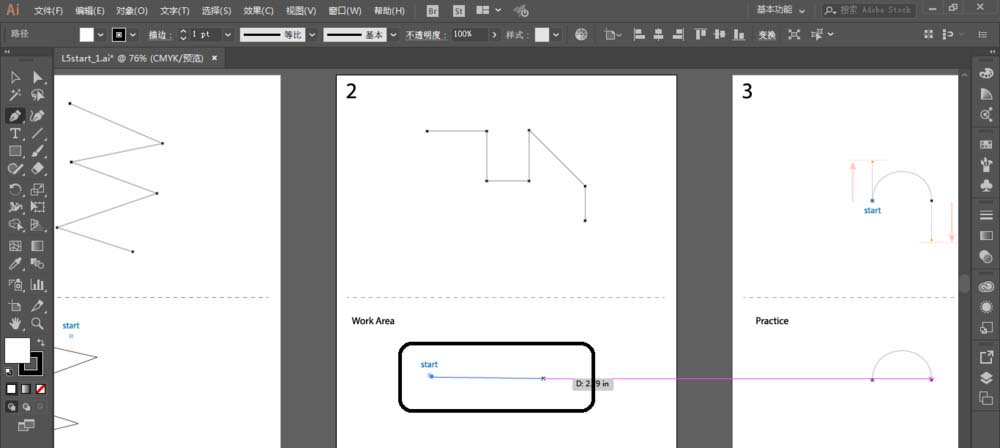Select the Zoom magnifier tool
The height and width of the screenshot is (448, 1000).
(38, 324)
